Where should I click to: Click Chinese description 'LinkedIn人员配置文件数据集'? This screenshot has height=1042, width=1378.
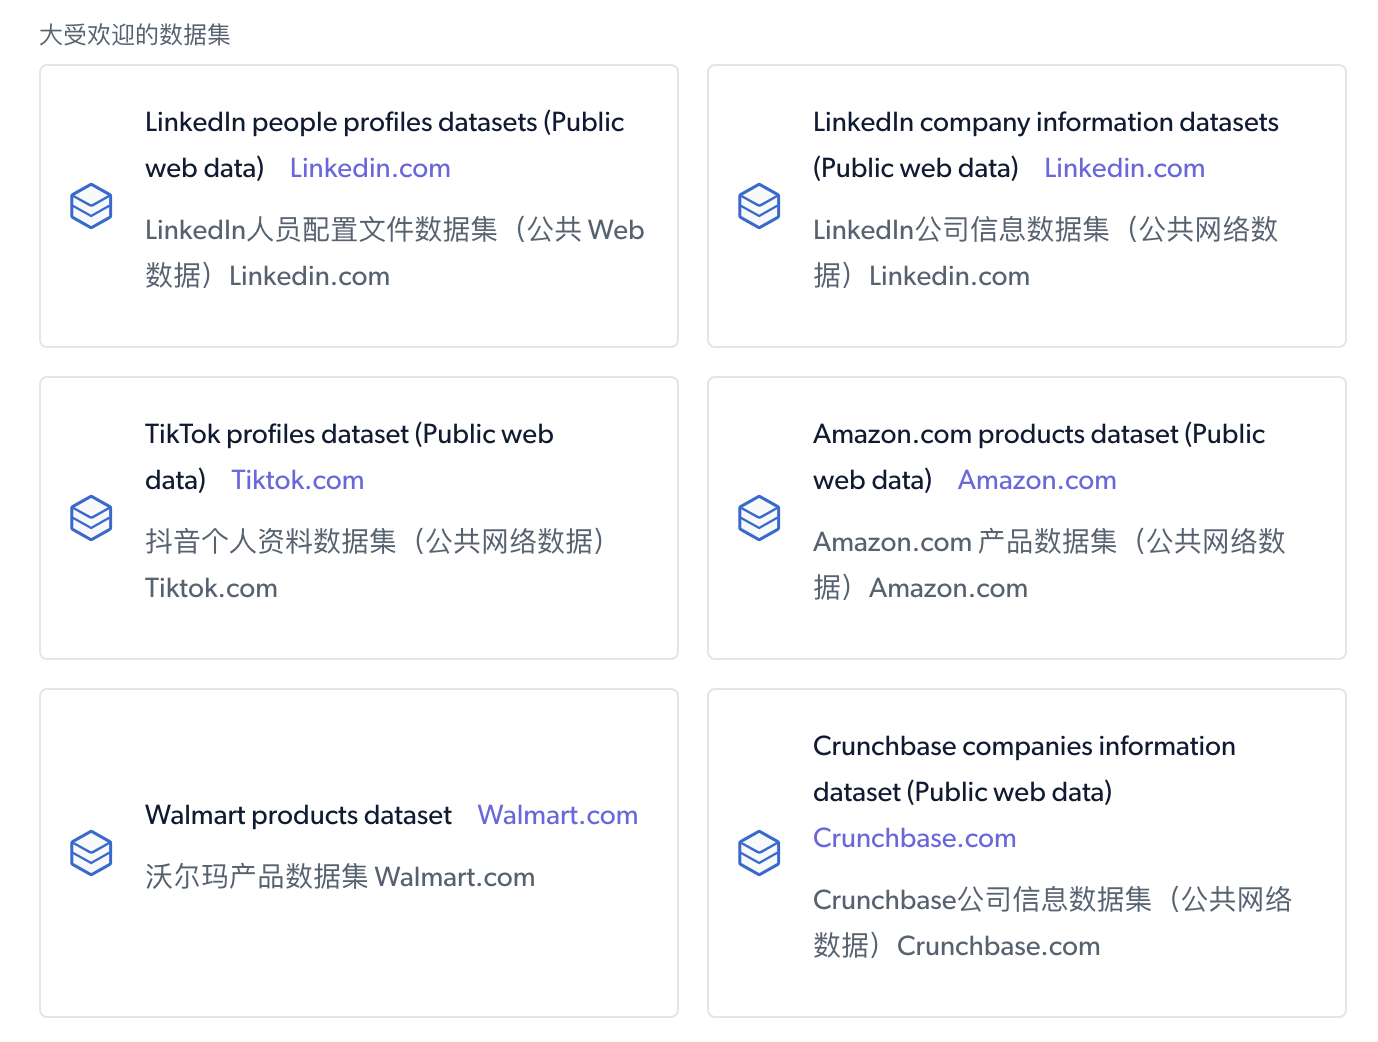(x=321, y=230)
